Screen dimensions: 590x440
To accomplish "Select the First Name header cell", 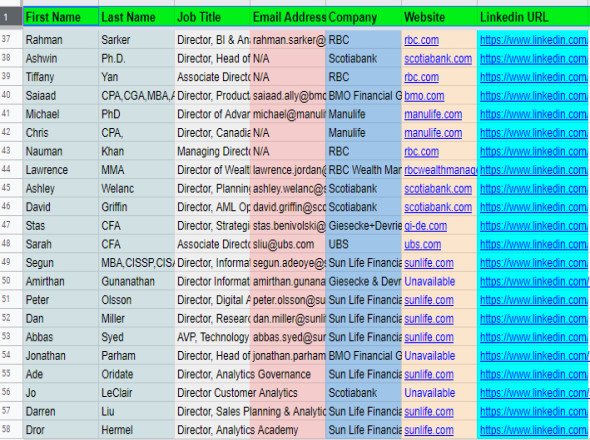I will 61,17.
